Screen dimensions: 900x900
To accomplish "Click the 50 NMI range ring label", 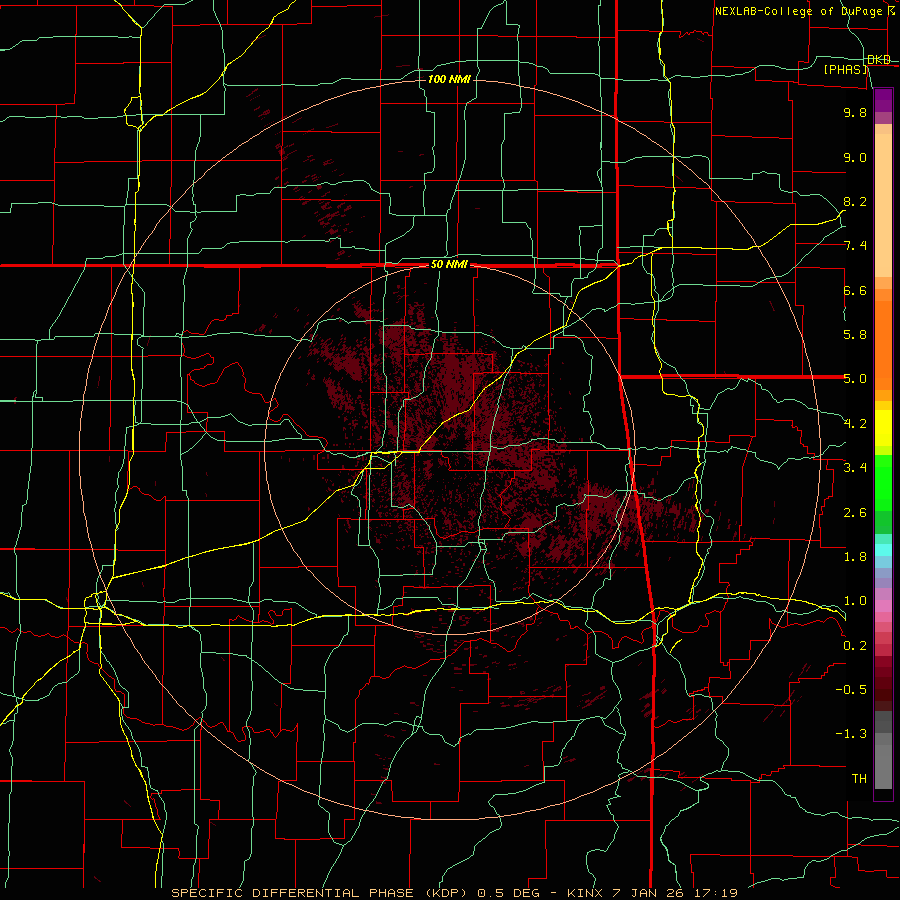I will tap(449, 265).
